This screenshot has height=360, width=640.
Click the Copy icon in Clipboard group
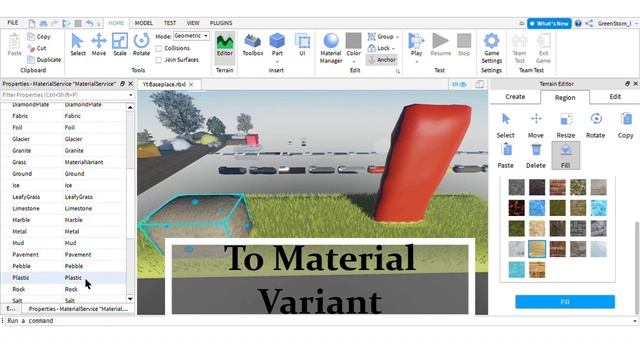[x=31, y=36]
